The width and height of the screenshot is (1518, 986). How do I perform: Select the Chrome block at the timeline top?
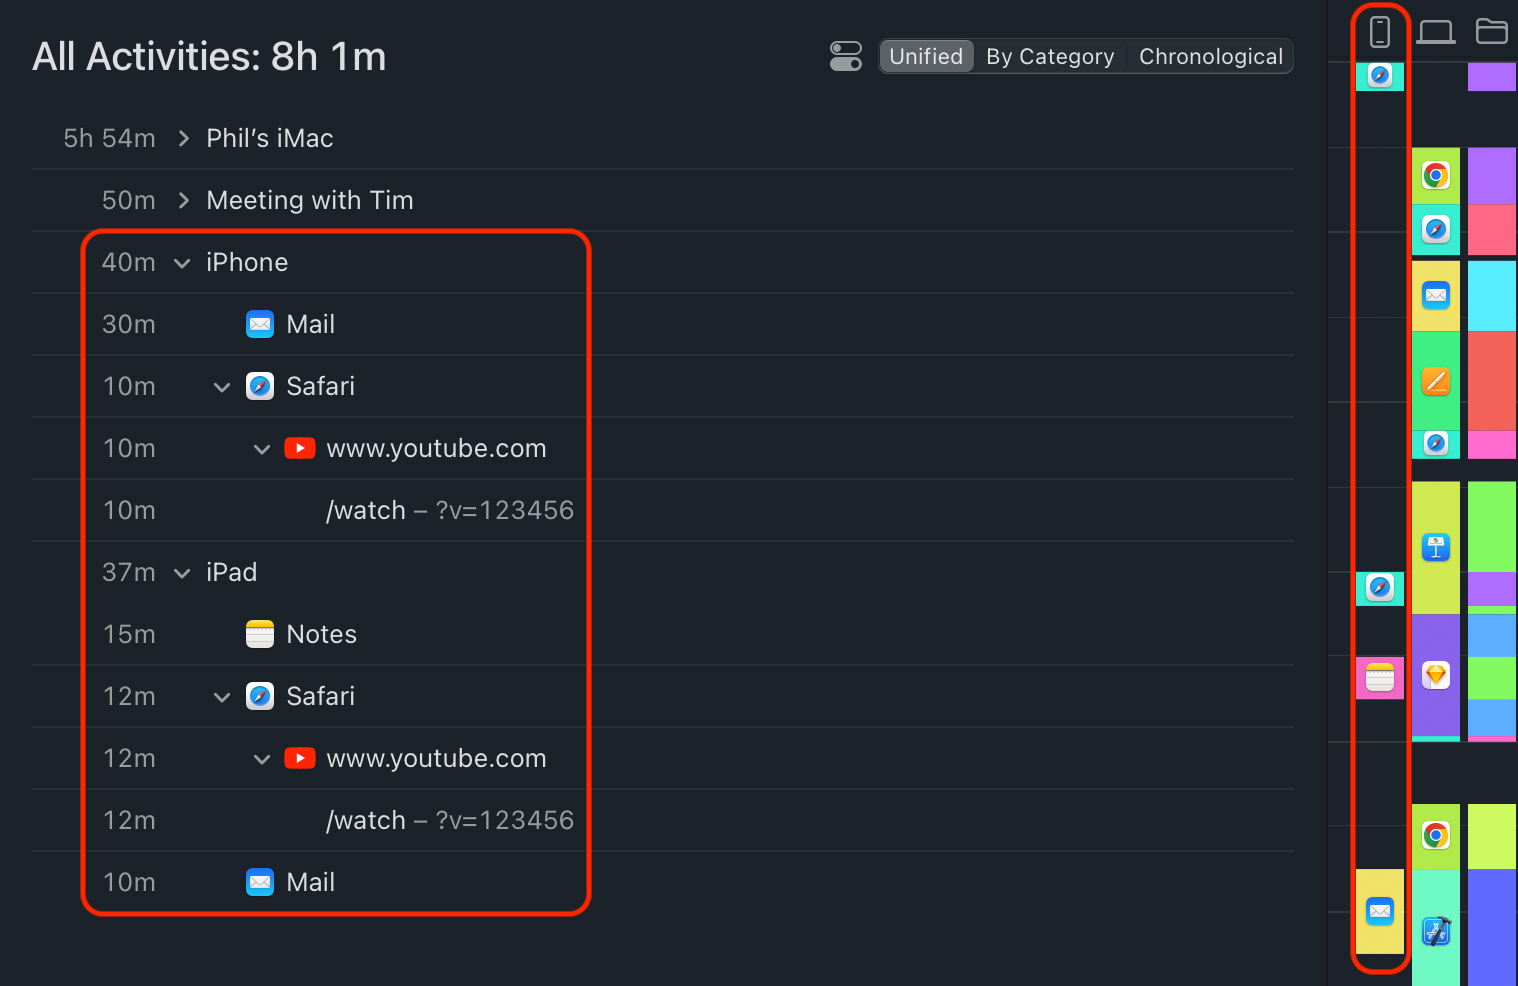[1436, 176]
